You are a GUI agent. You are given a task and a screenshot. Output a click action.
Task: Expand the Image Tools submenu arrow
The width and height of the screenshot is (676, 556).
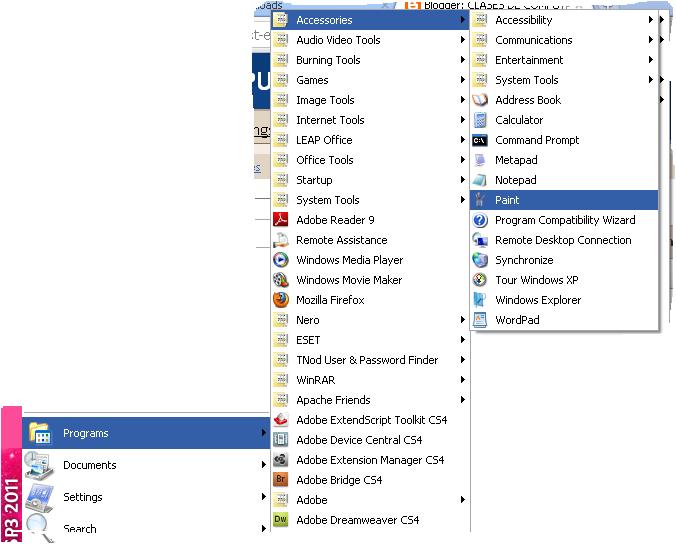click(x=462, y=100)
